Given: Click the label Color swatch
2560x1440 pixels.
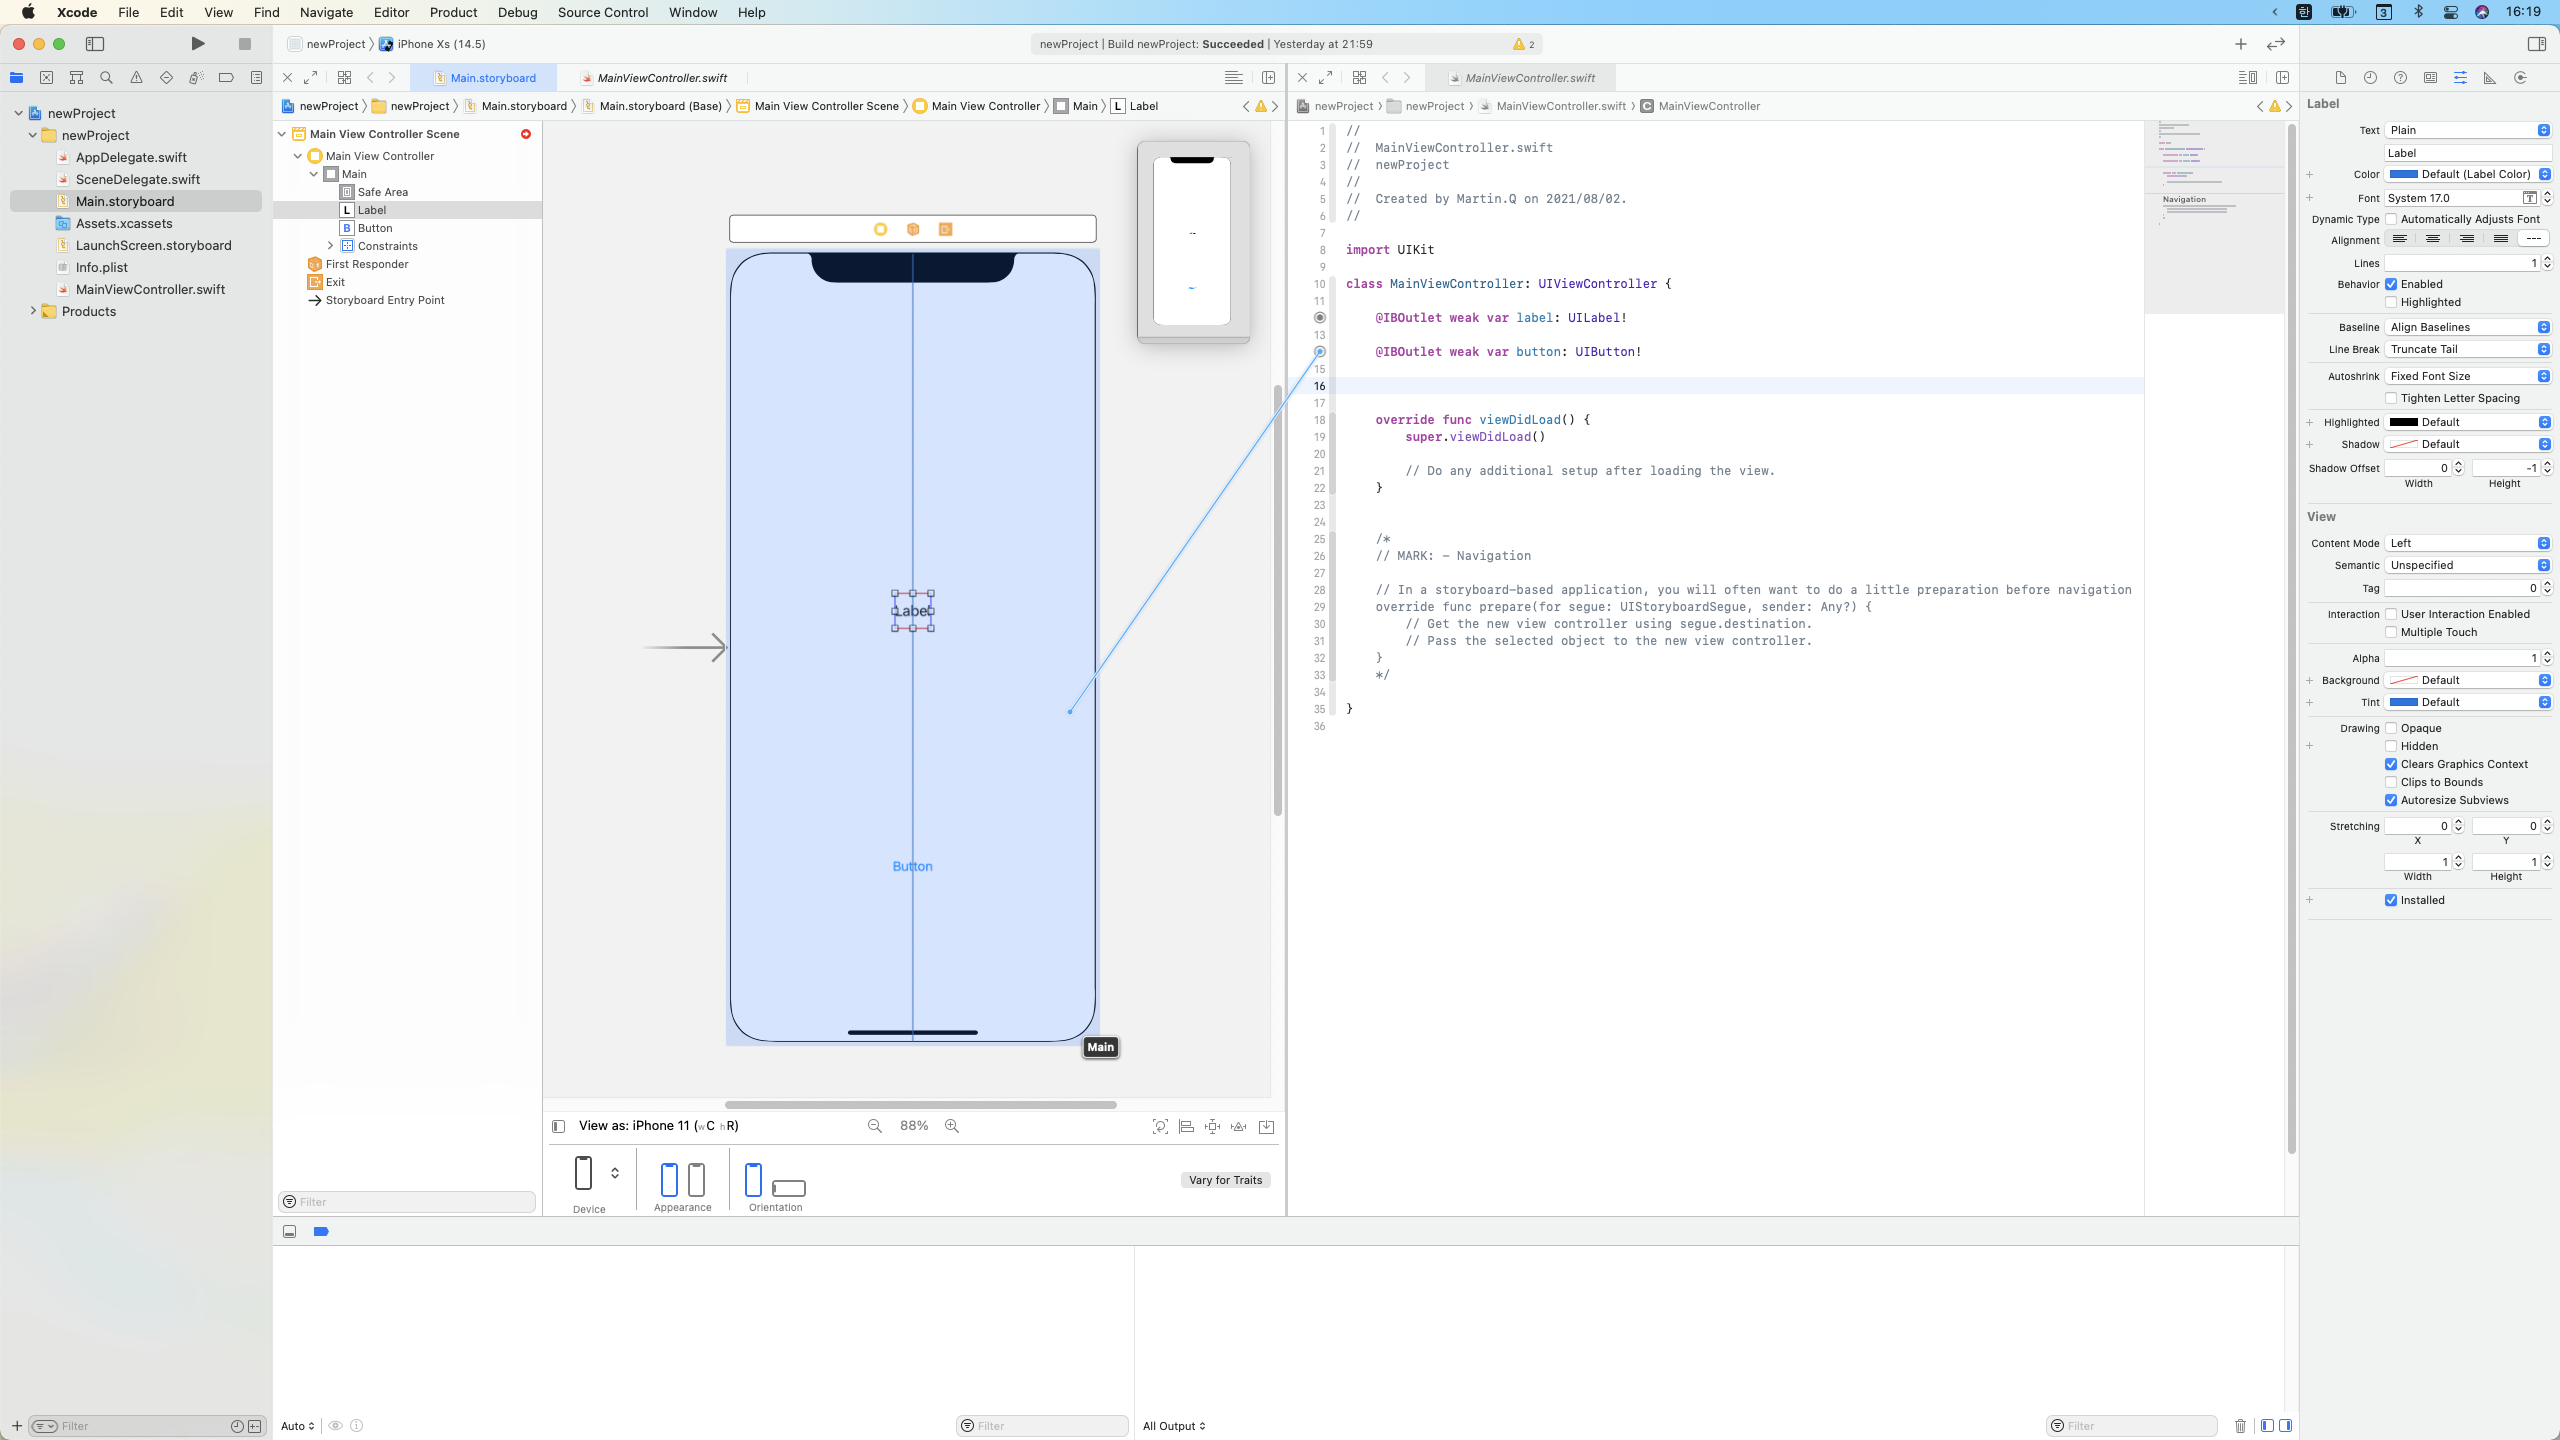Looking at the screenshot, I should (x=2404, y=174).
